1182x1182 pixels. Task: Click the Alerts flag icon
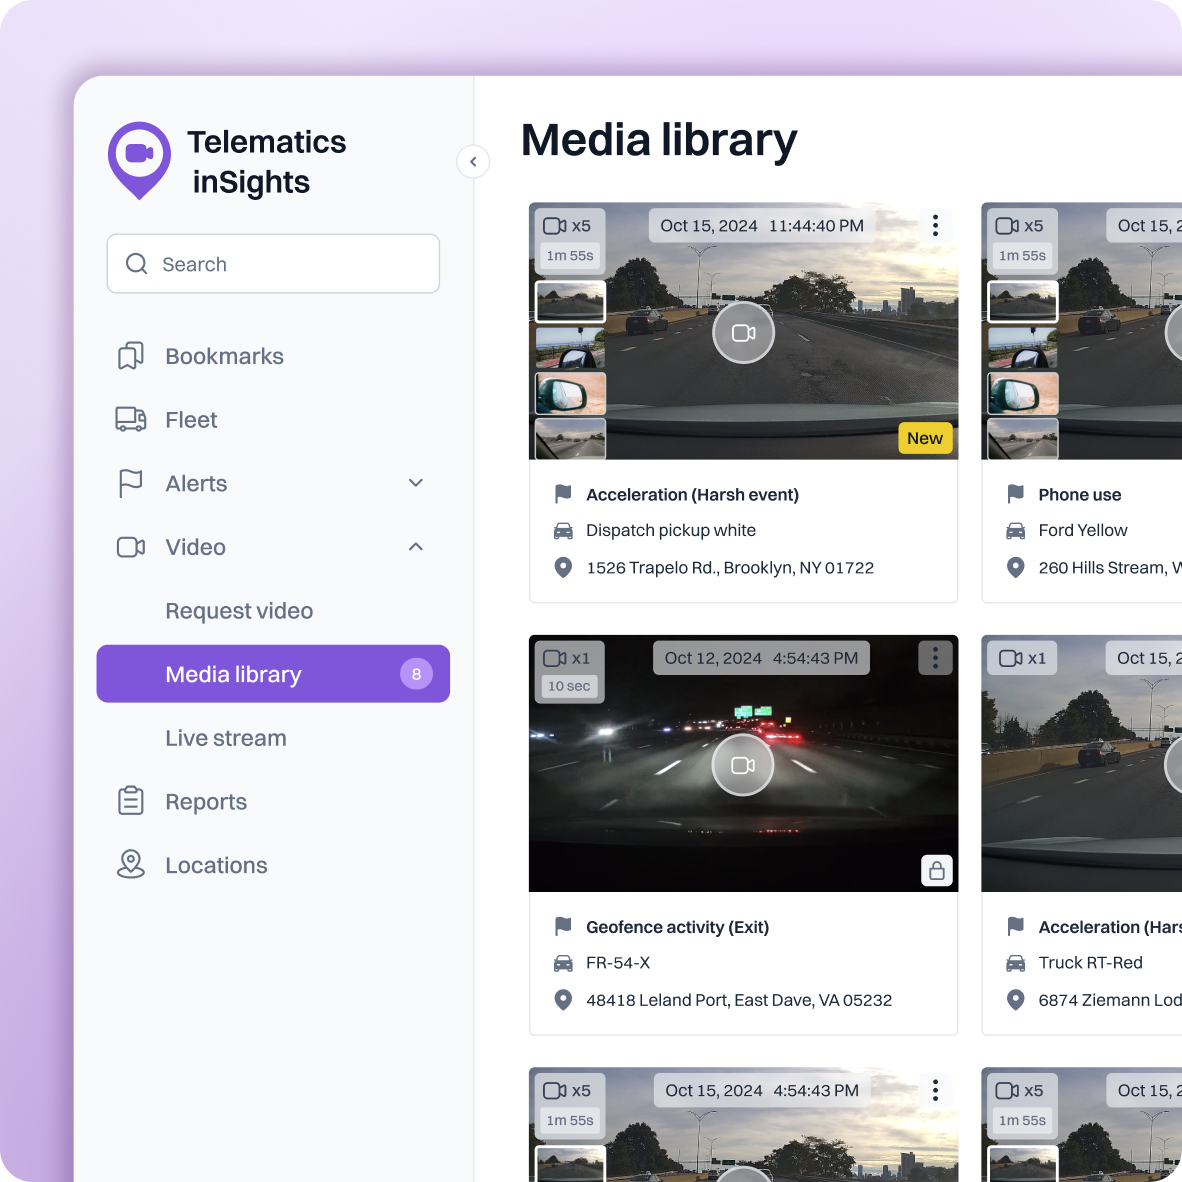(130, 483)
